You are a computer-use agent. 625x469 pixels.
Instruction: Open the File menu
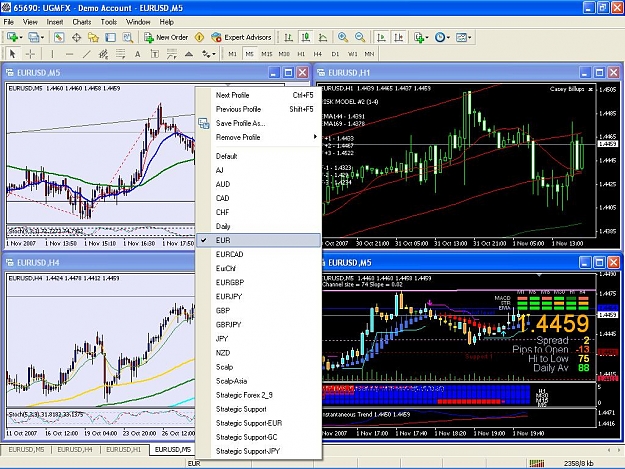[x=8, y=22]
